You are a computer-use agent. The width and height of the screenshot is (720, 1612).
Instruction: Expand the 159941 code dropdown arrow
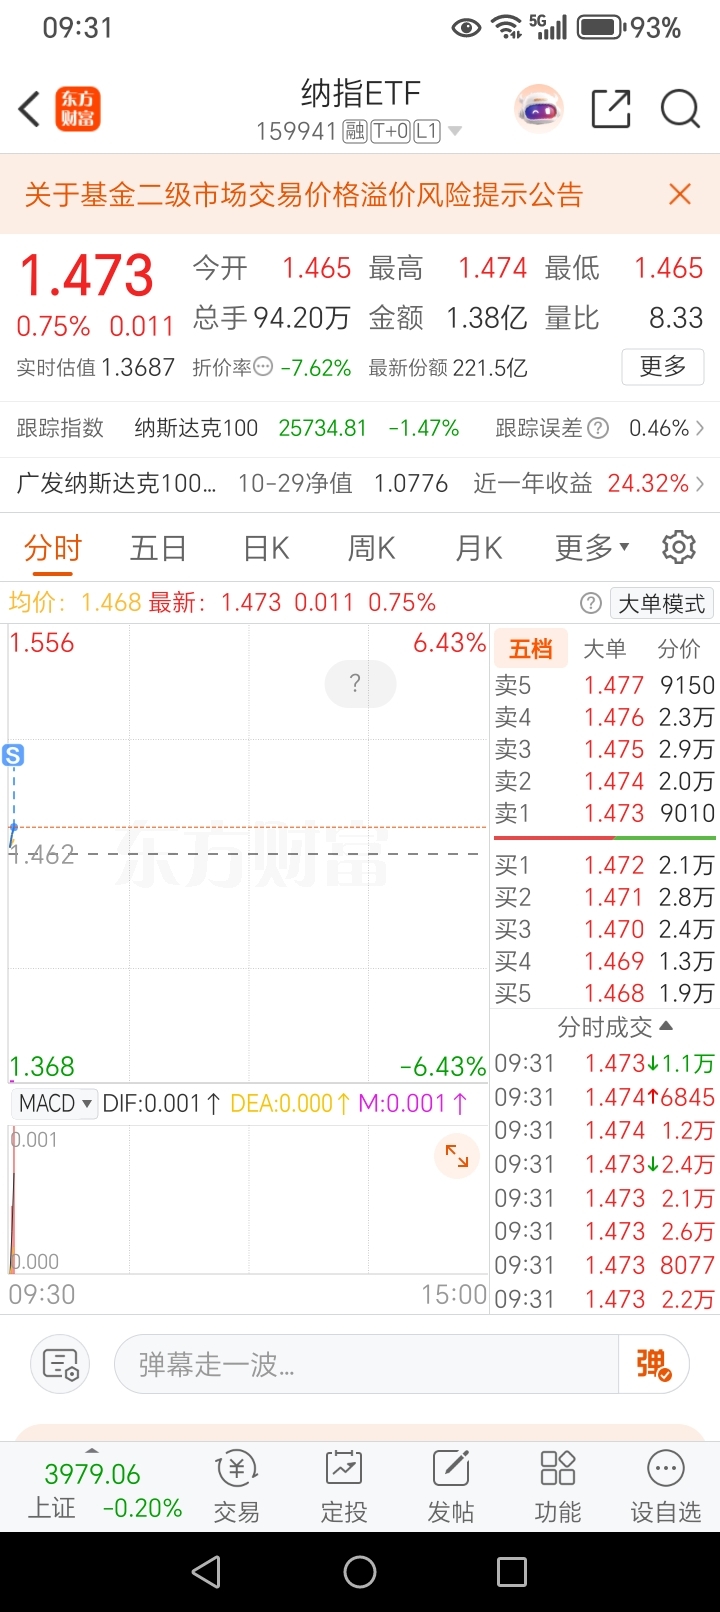(455, 131)
